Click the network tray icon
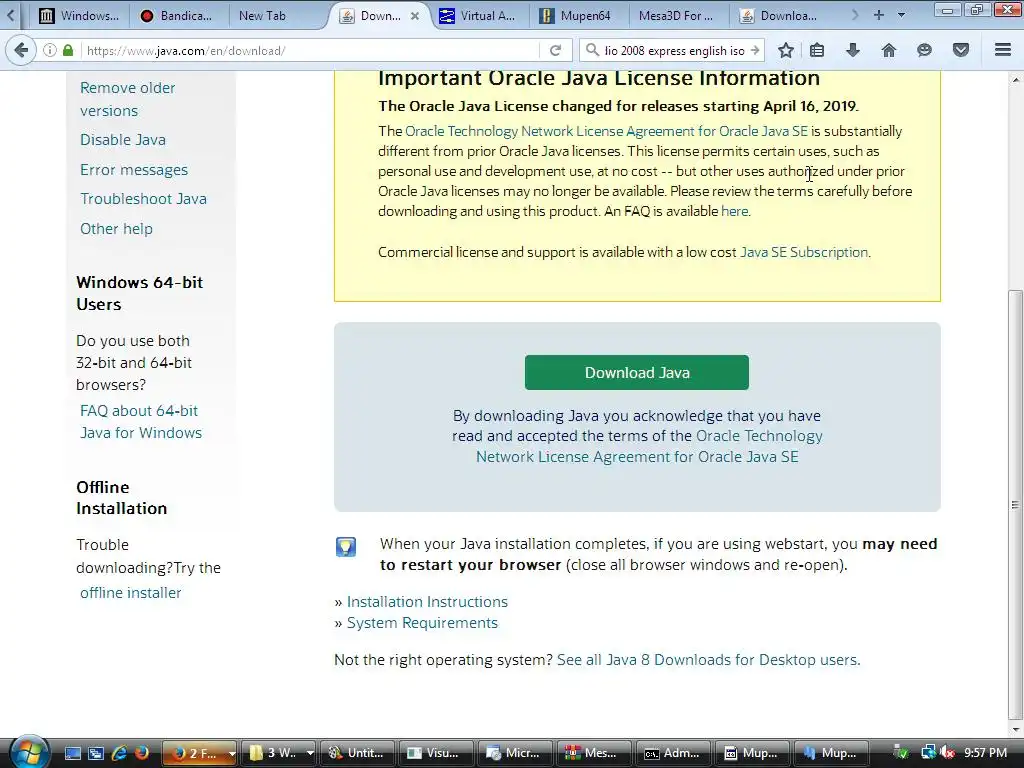1024x768 pixels. (x=928, y=753)
